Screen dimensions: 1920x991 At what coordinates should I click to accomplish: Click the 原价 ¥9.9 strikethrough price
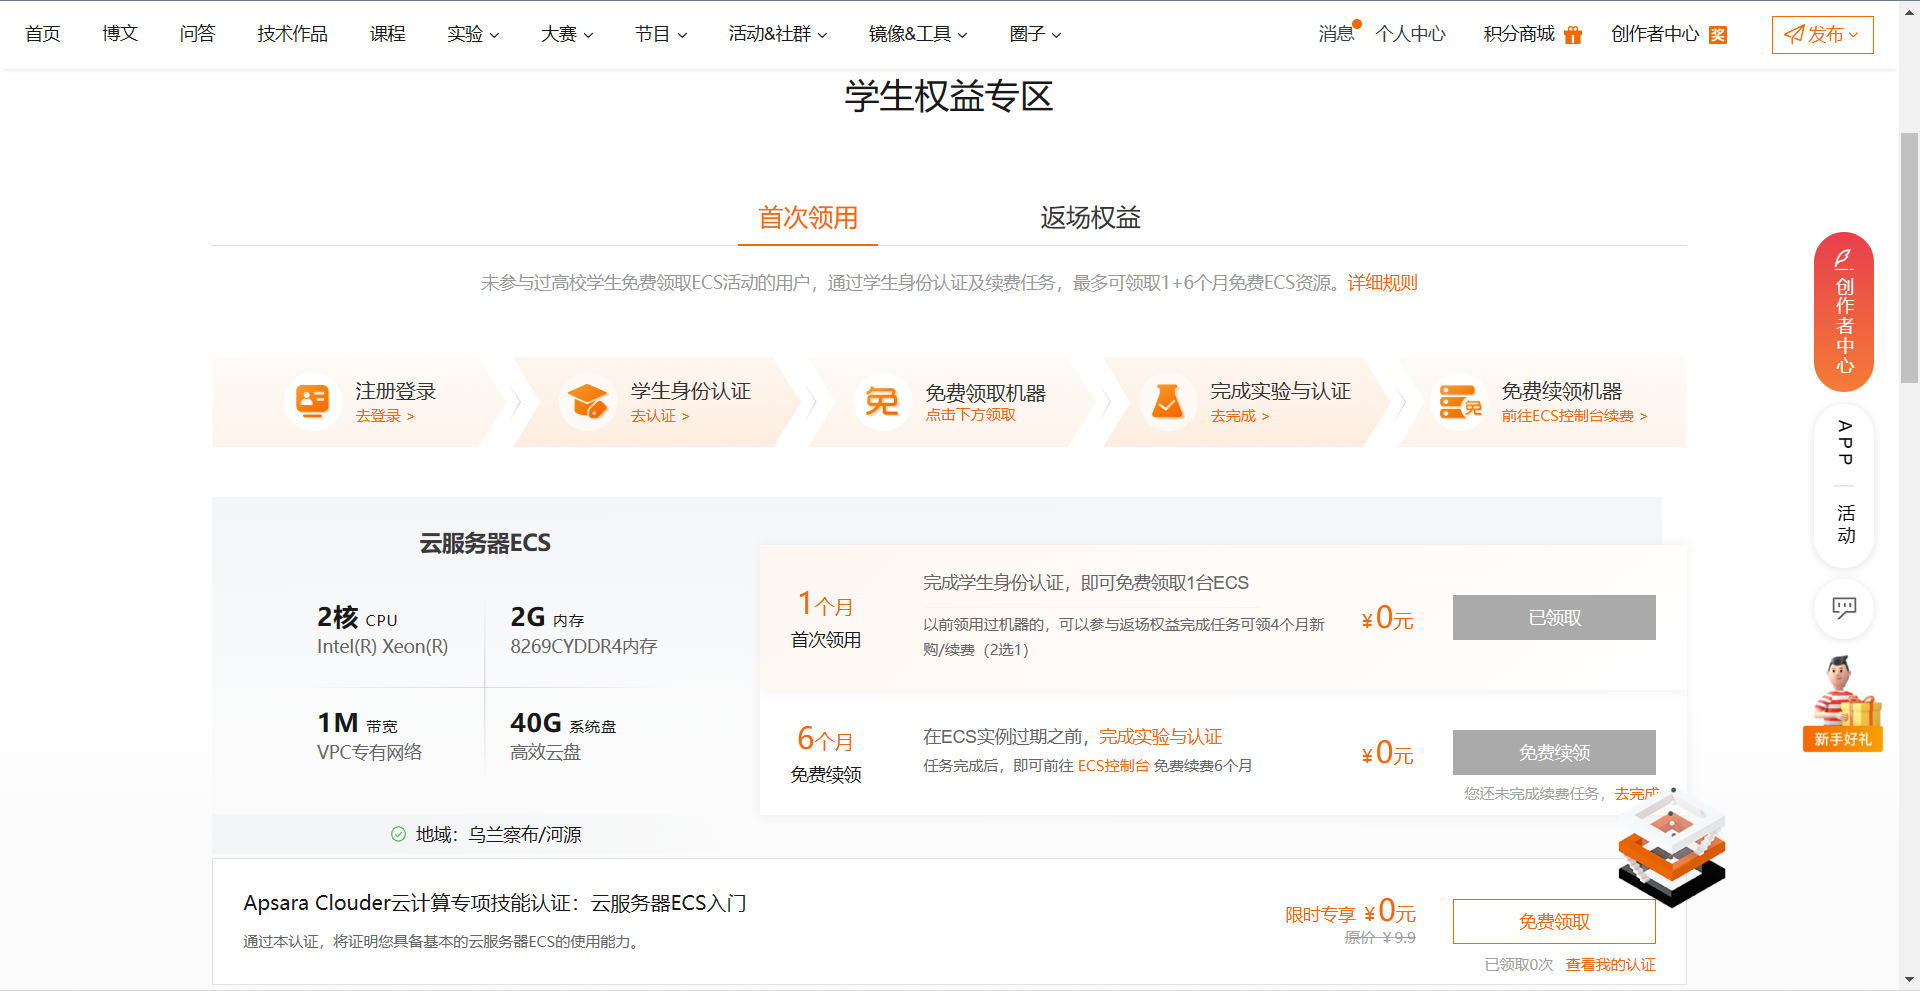(x=1380, y=938)
